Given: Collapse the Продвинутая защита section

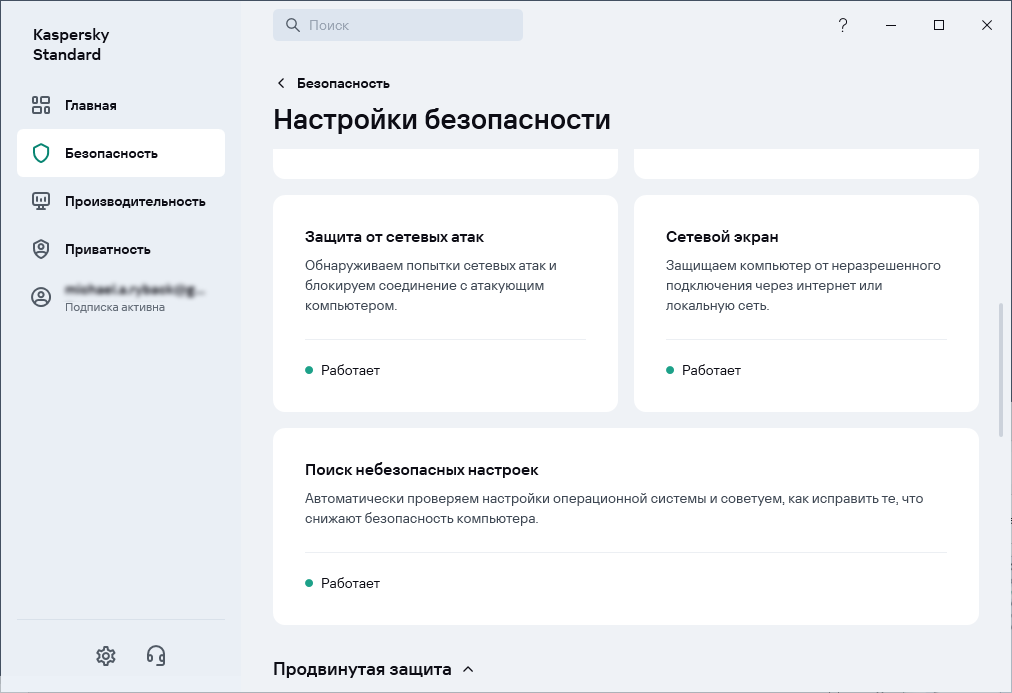Looking at the screenshot, I should 468,669.
